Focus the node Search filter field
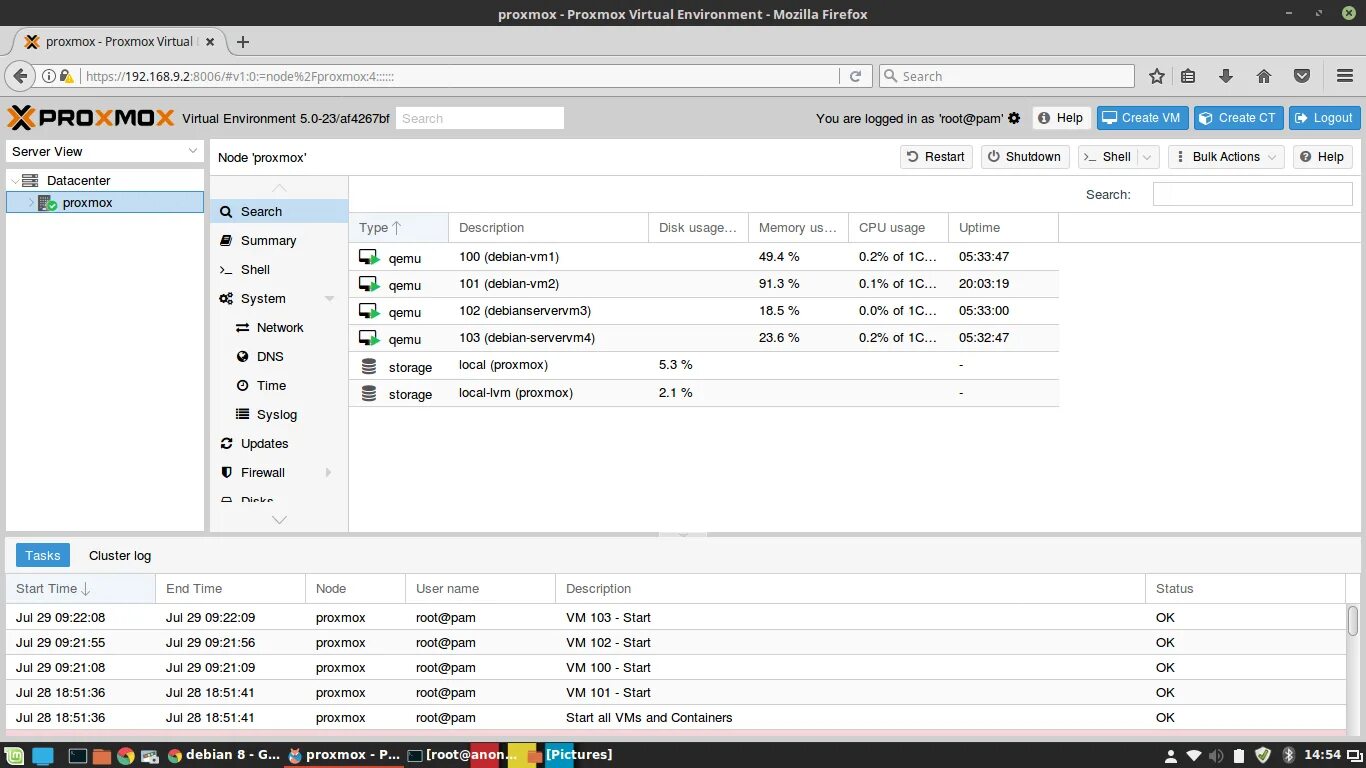The height and width of the screenshot is (768, 1366). pyautogui.click(x=1252, y=195)
